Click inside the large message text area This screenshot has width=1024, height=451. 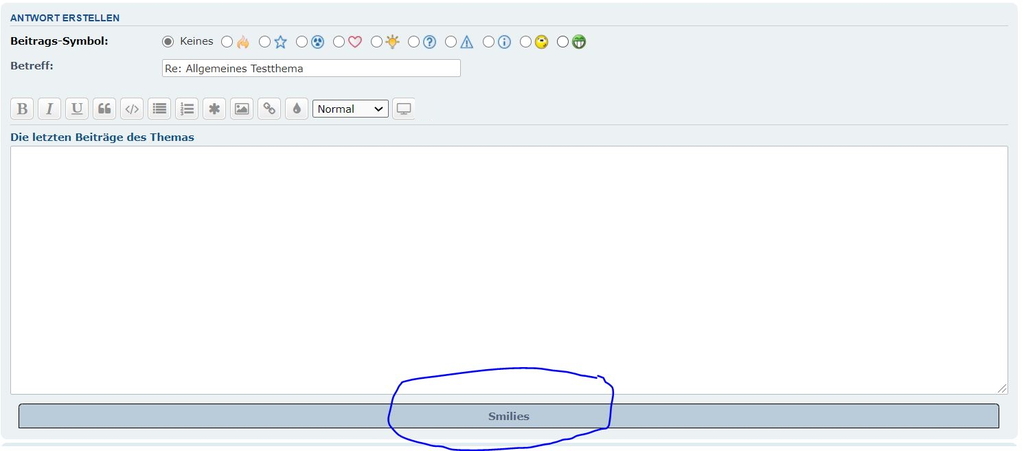(509, 270)
